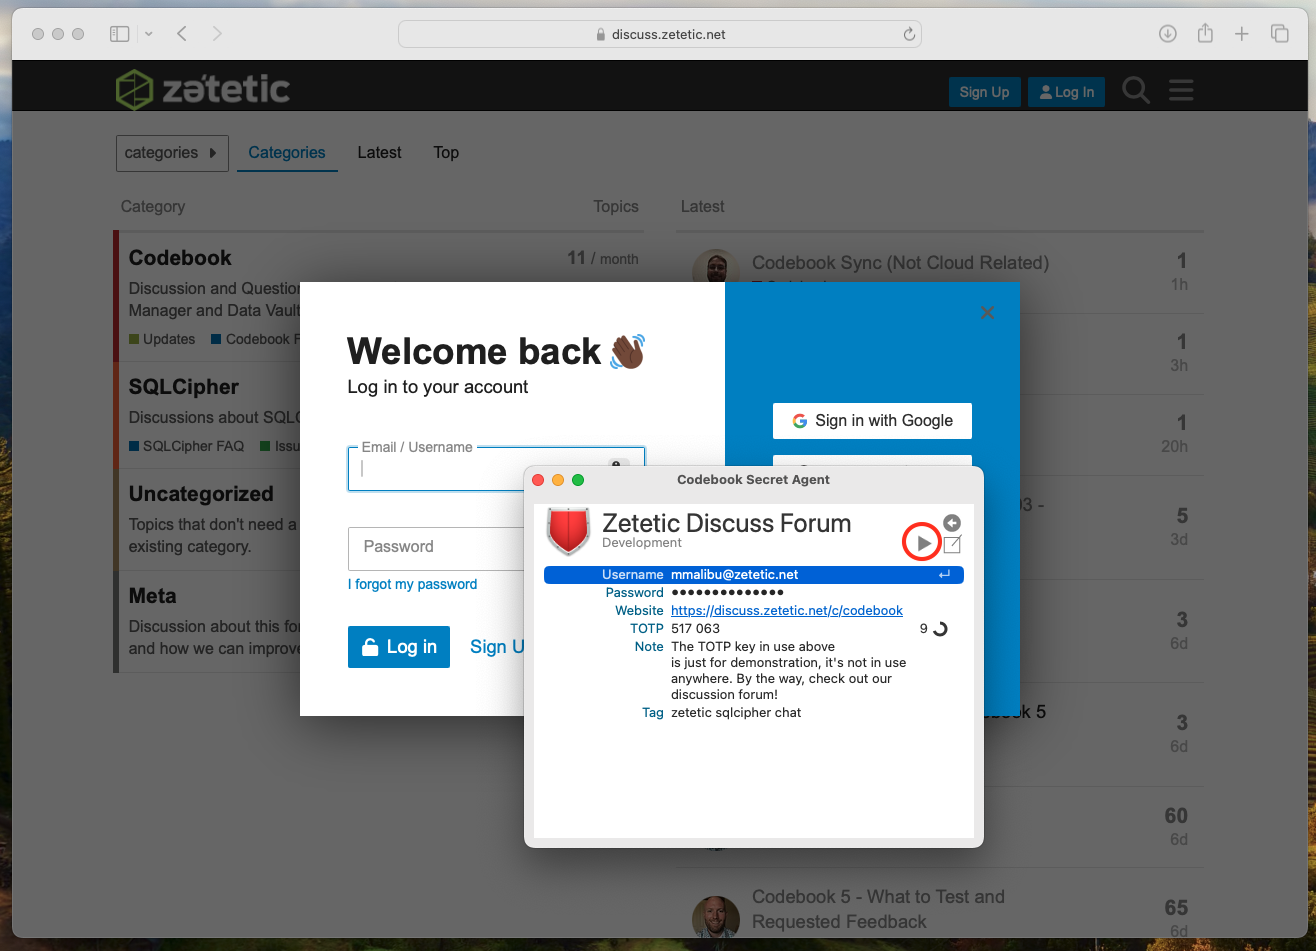Open the forum hamburger menu

(x=1181, y=91)
